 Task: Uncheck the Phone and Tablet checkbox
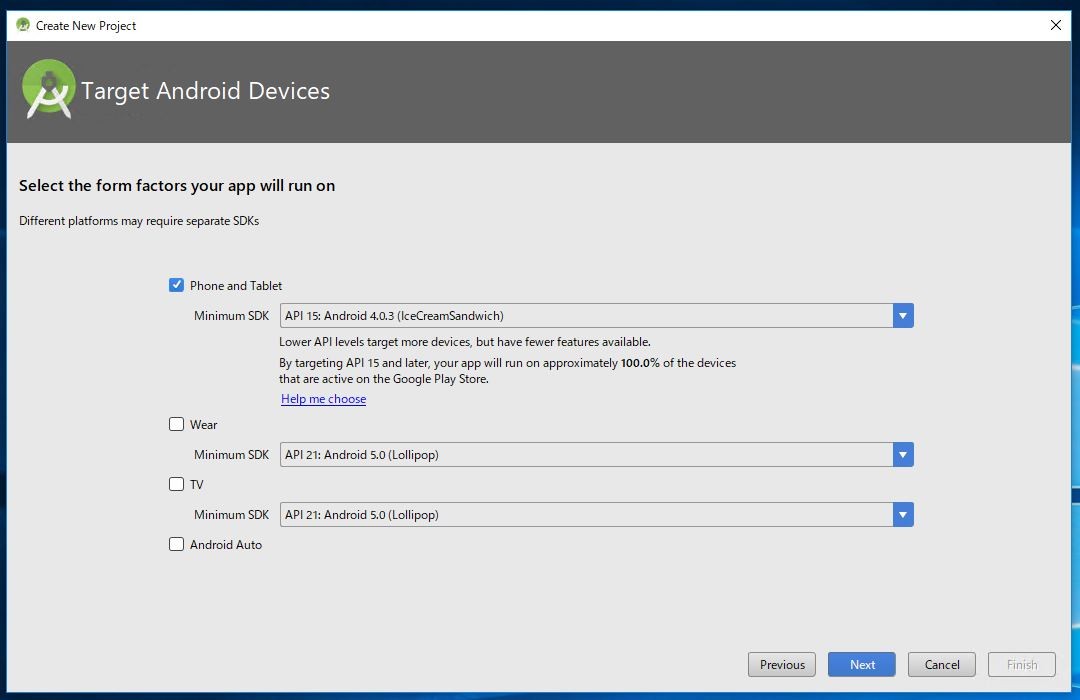click(x=177, y=285)
